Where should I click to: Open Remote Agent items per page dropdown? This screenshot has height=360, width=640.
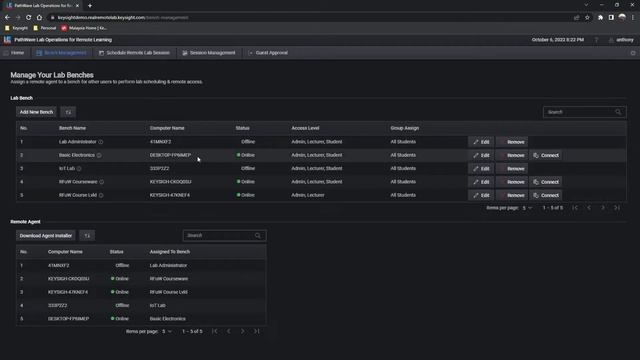[167, 331]
